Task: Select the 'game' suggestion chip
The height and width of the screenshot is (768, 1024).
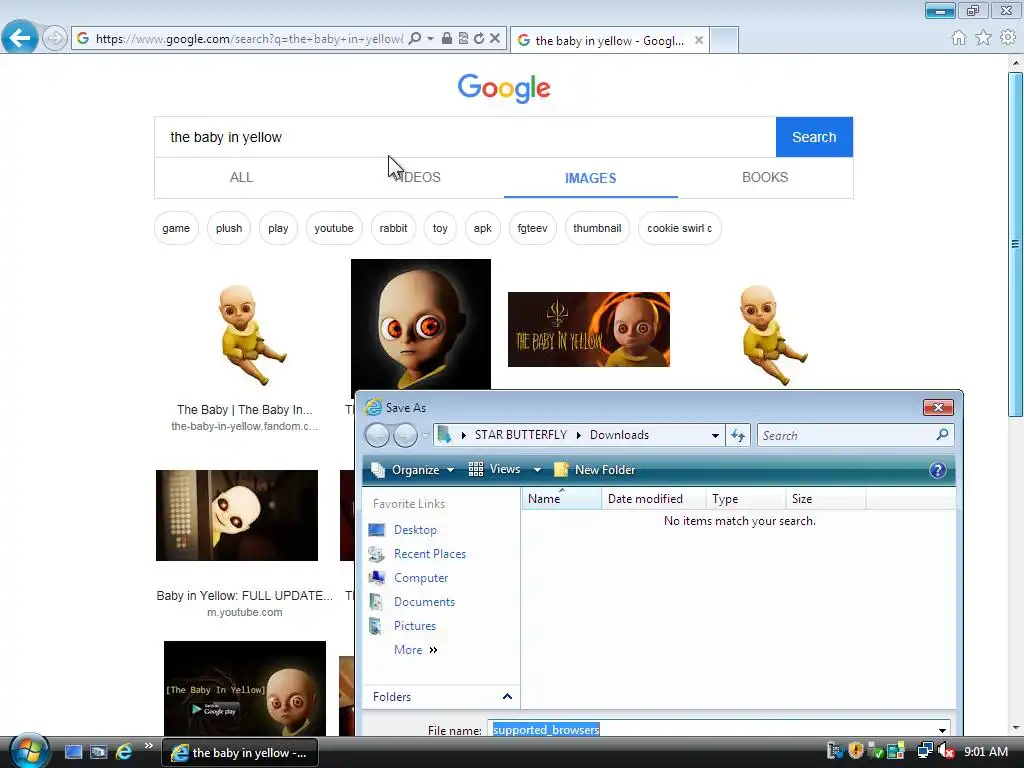Action: [176, 229]
